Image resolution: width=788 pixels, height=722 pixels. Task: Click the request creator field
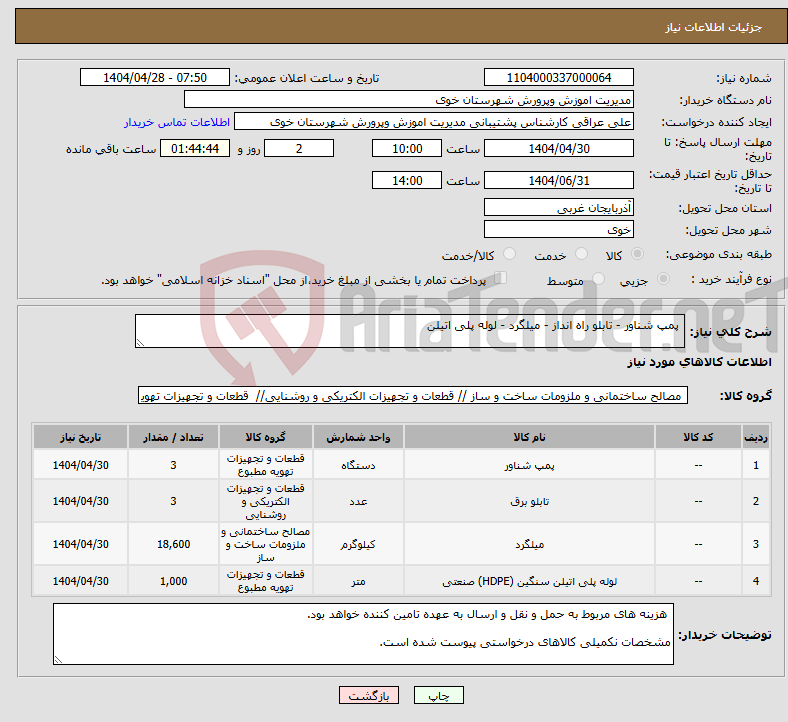pyautogui.click(x=434, y=122)
